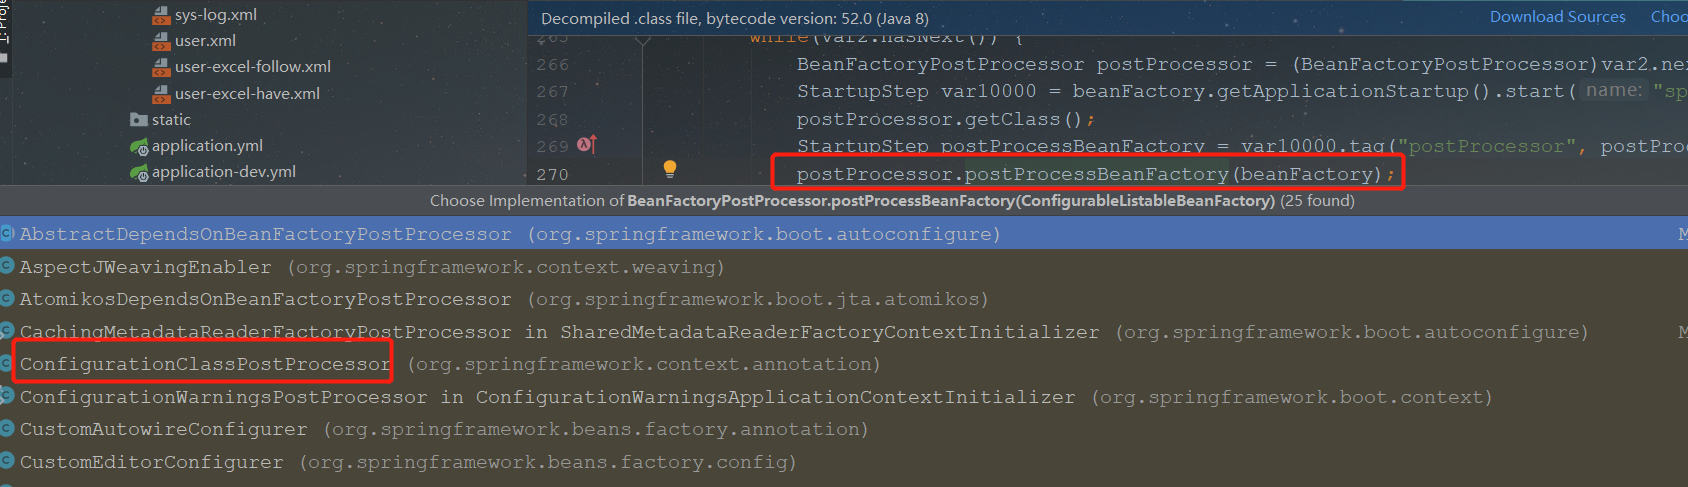Select user-excel-have.xml in project tree
1688x487 pixels.
[x=247, y=93]
